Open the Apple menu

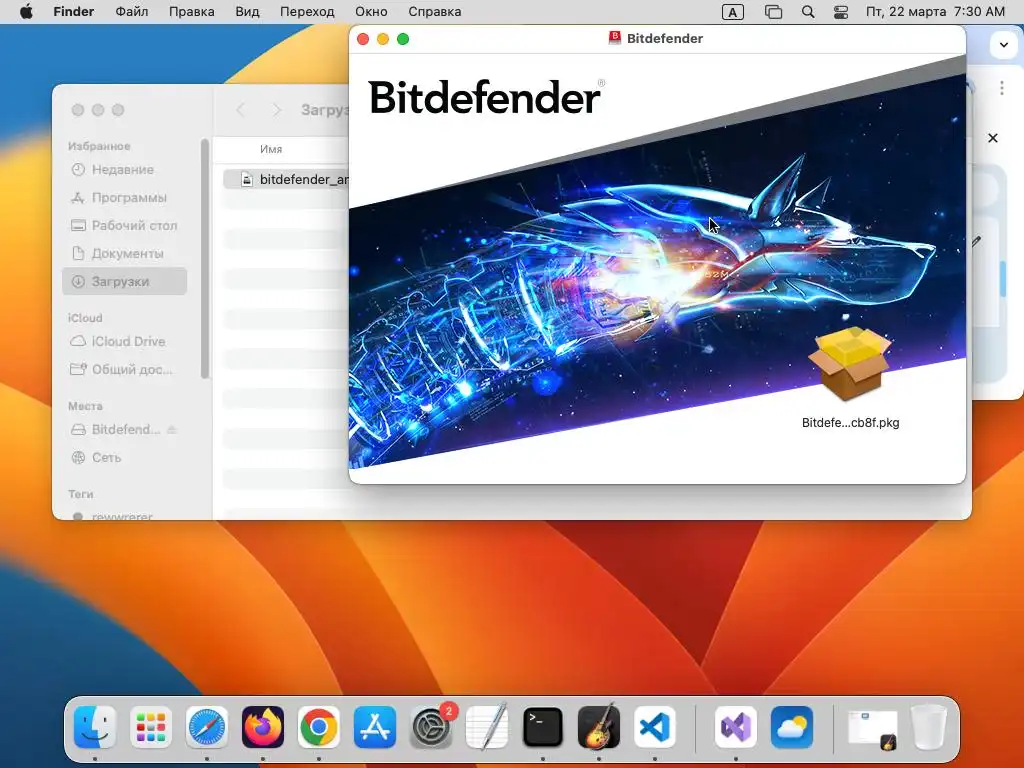26,12
